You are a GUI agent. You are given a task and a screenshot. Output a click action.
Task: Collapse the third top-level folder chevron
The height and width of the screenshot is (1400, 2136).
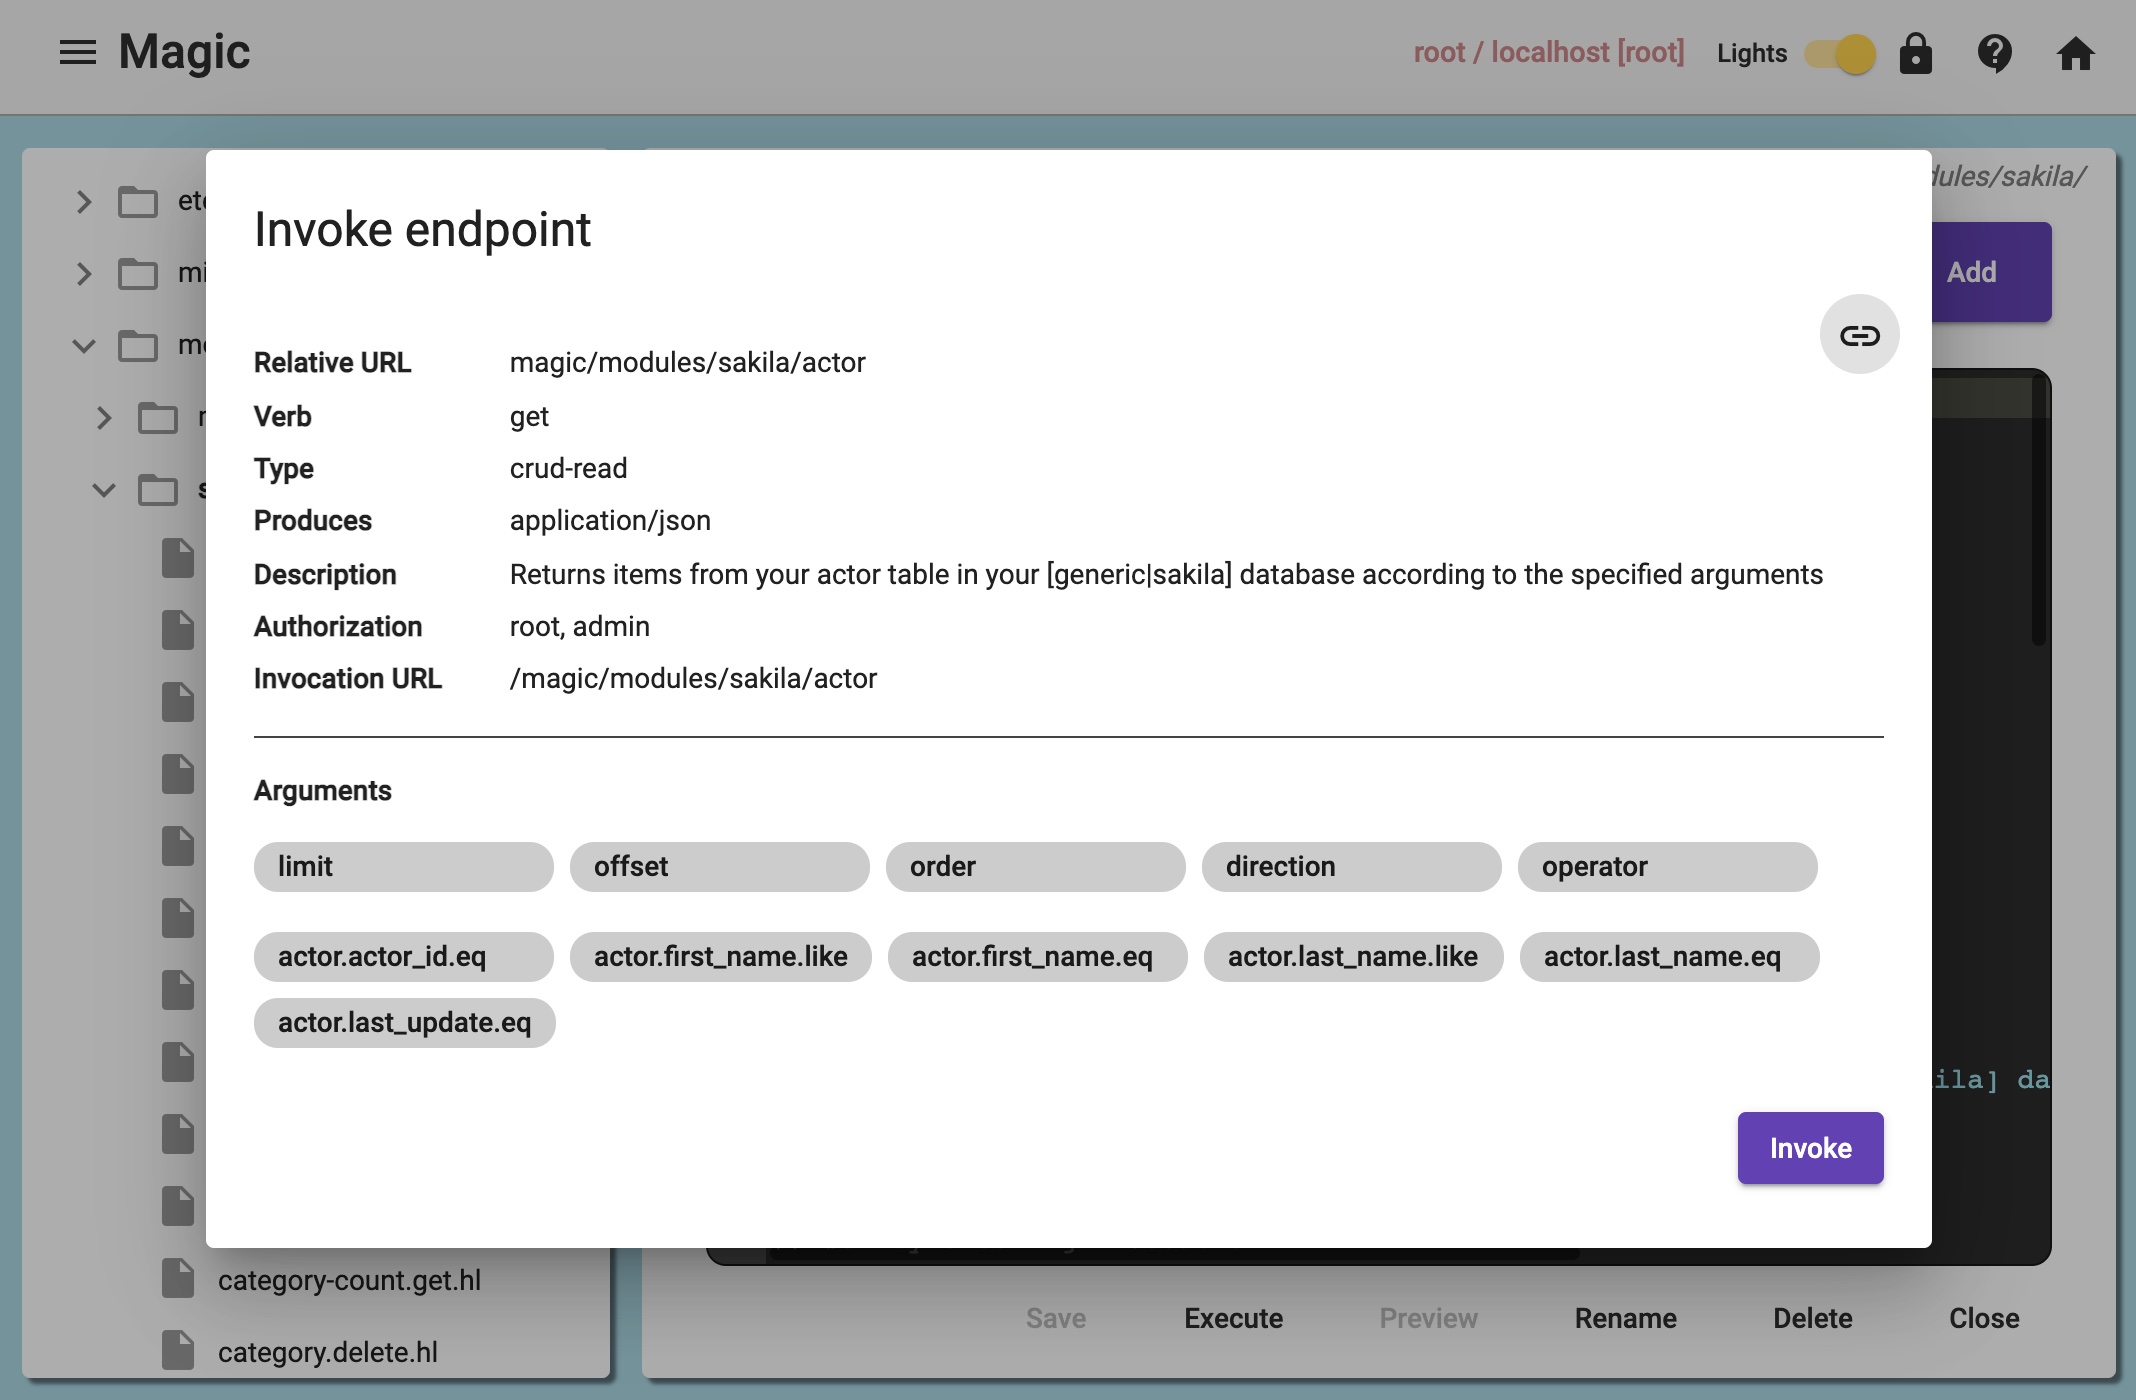click(x=84, y=346)
